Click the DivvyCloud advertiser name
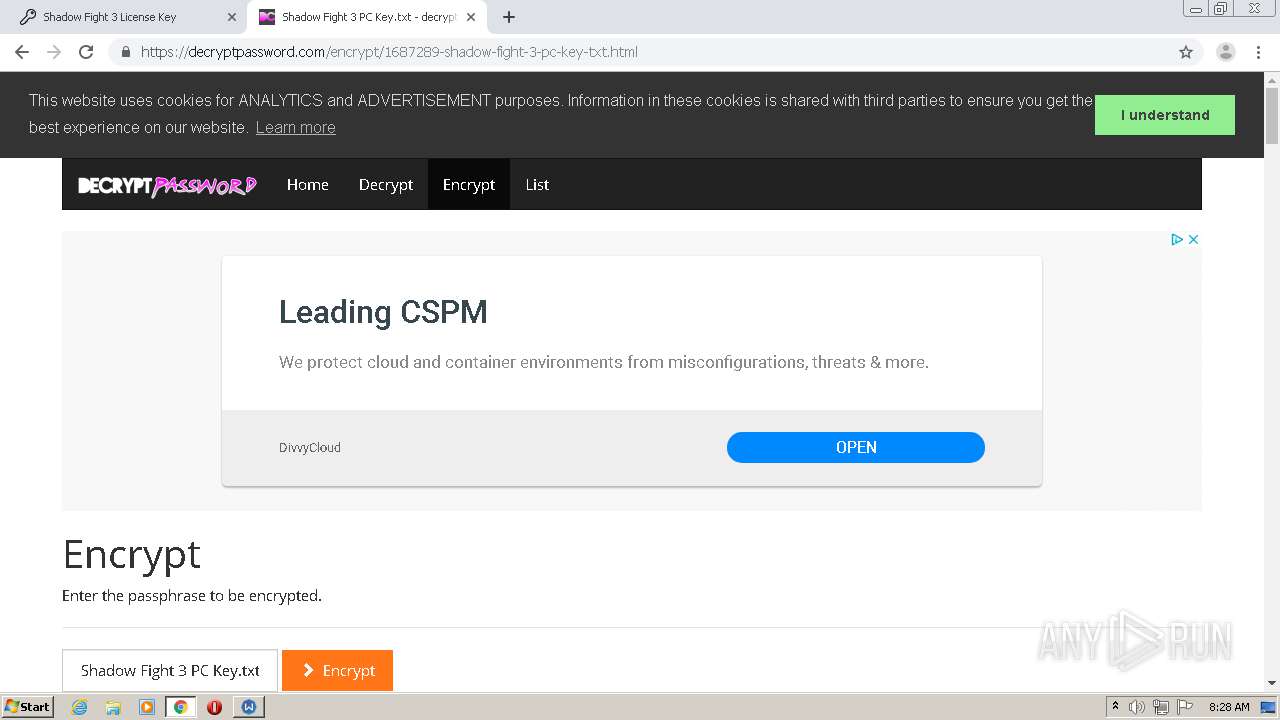The width and height of the screenshot is (1280, 720). (310, 447)
